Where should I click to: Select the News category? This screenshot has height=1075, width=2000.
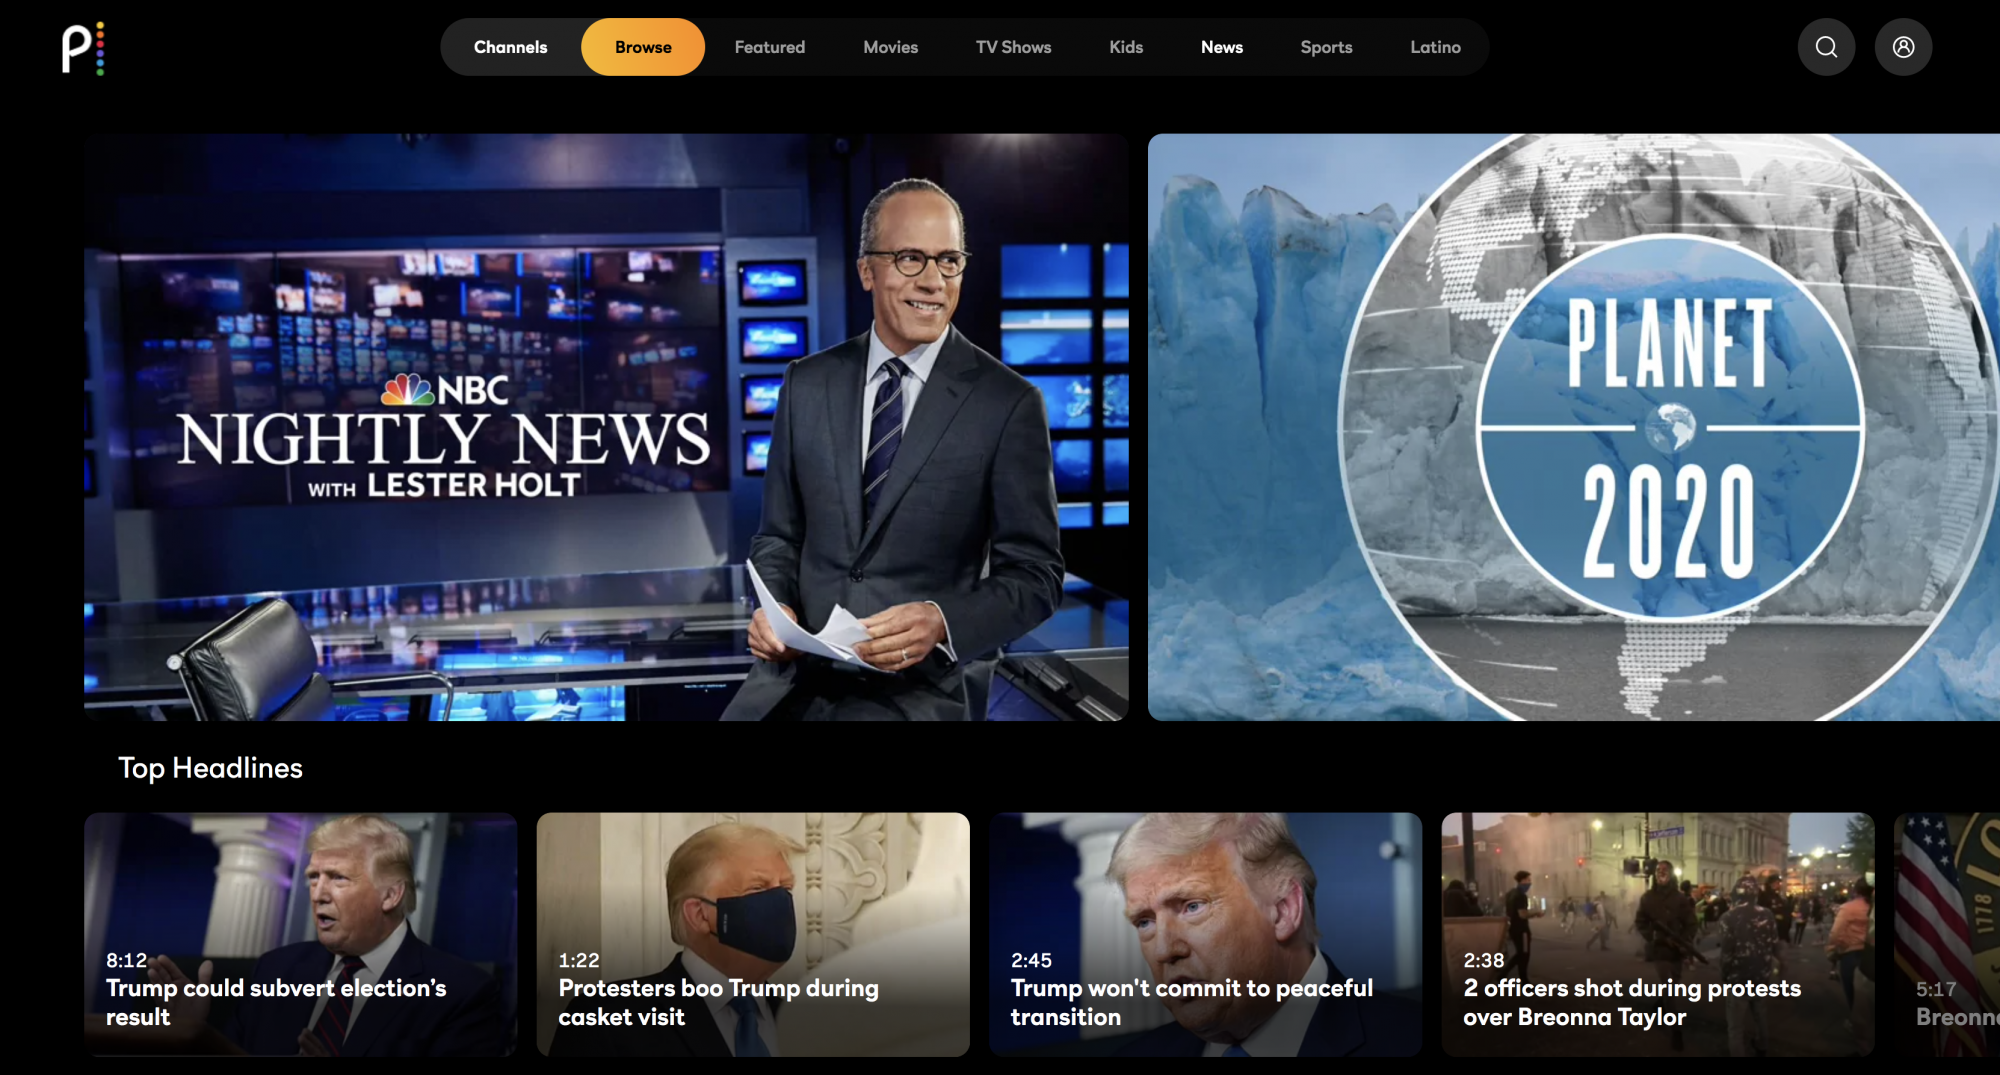point(1221,47)
